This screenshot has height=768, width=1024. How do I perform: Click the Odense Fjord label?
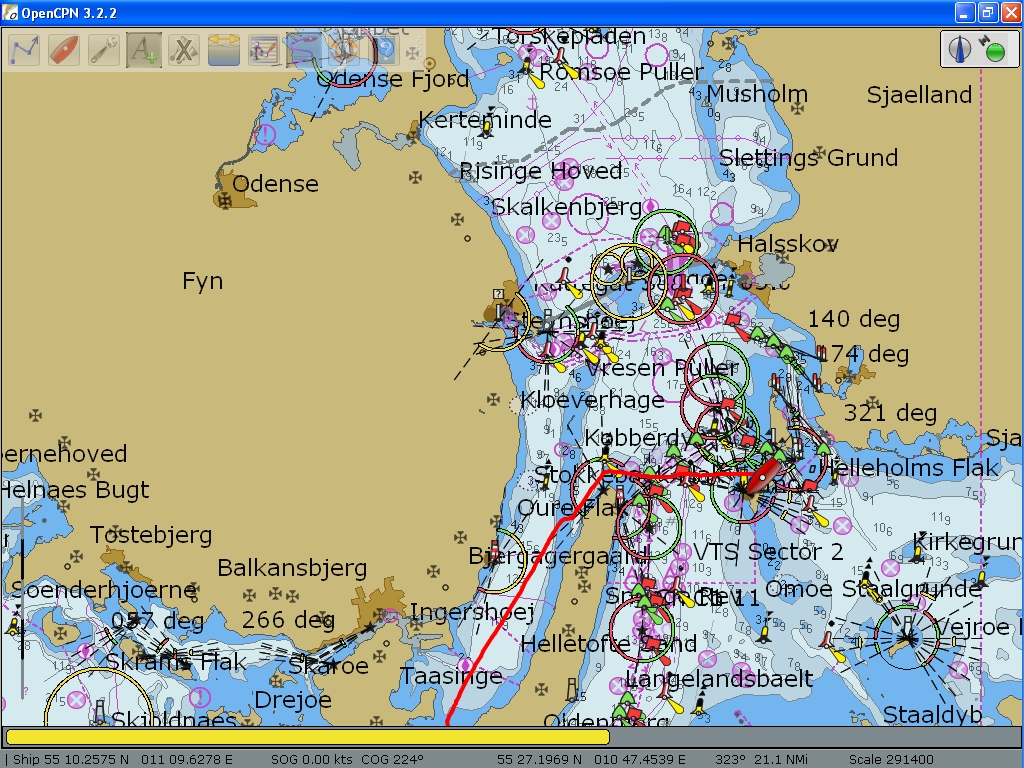[x=392, y=80]
